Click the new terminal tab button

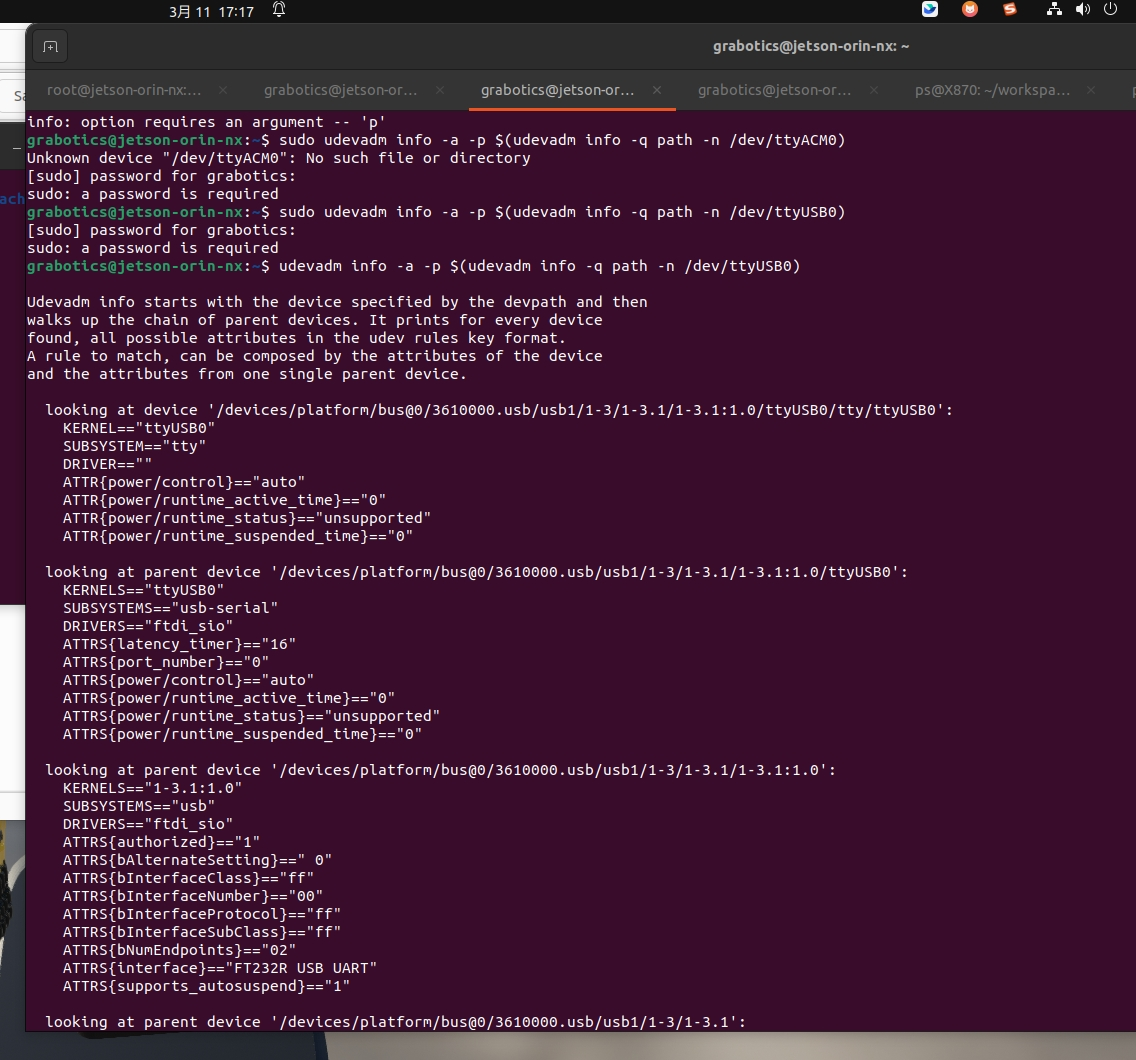click(x=50, y=47)
